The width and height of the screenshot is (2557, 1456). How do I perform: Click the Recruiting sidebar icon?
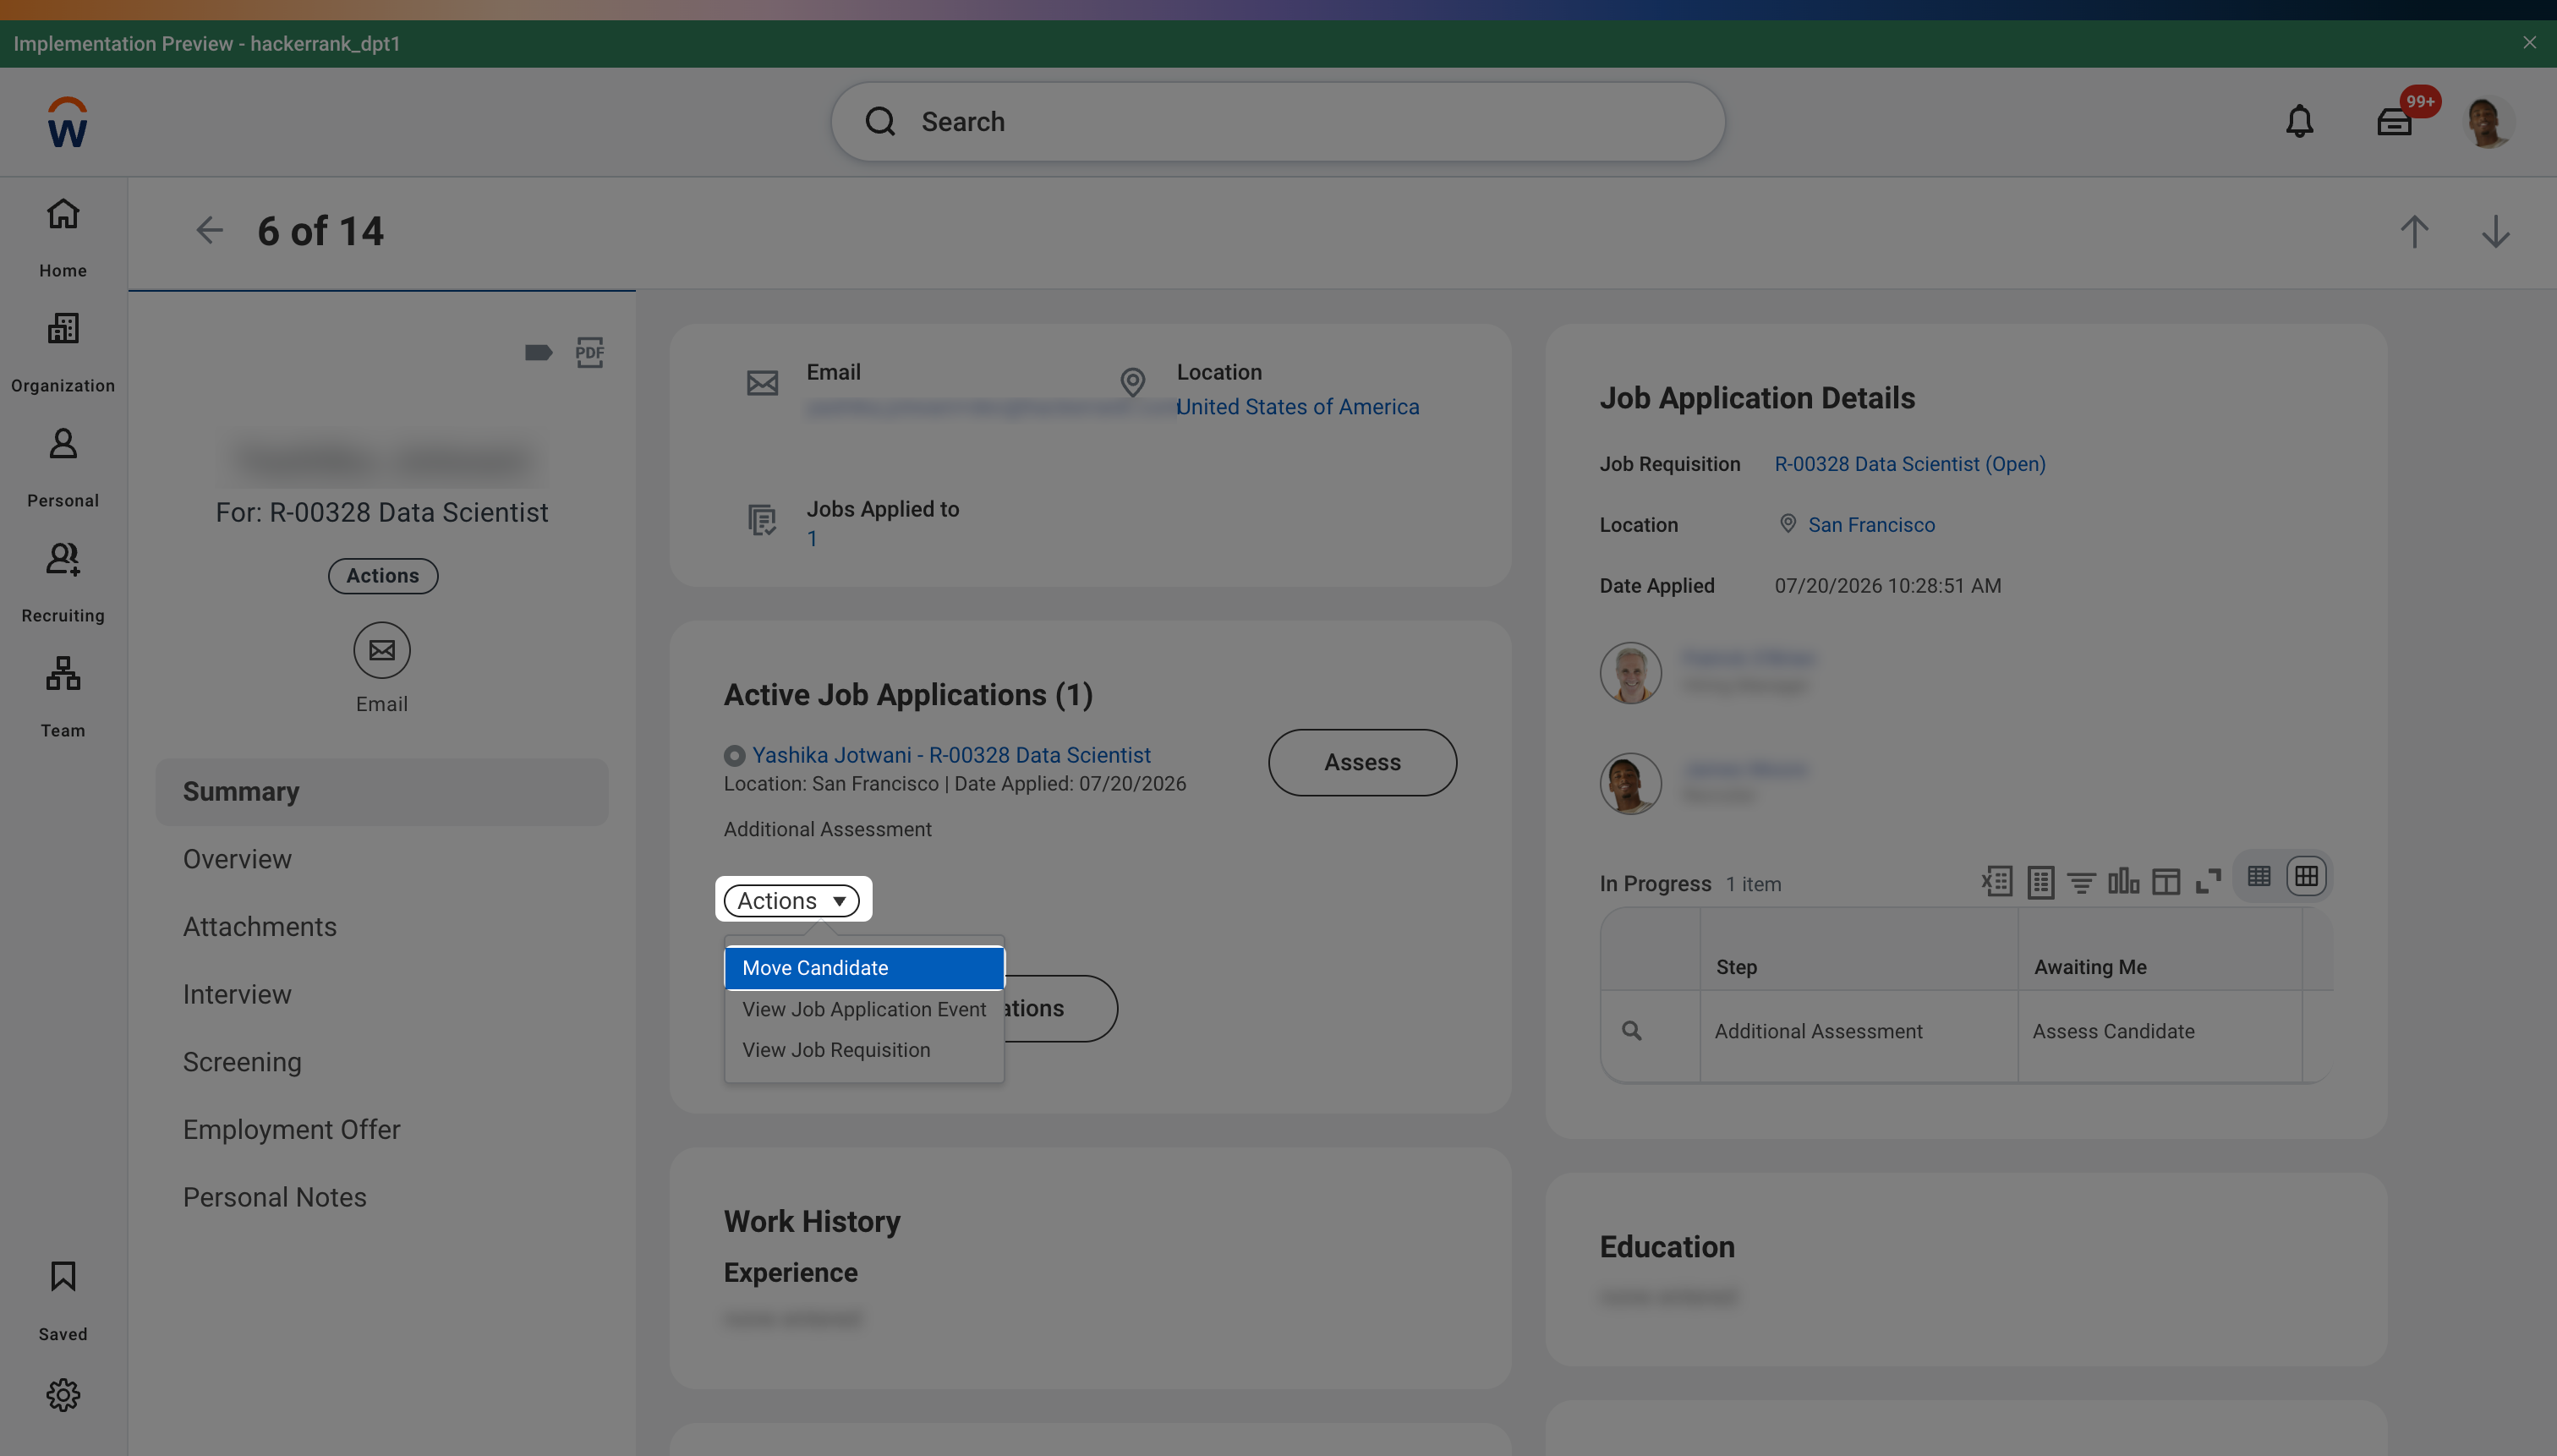coord(63,582)
